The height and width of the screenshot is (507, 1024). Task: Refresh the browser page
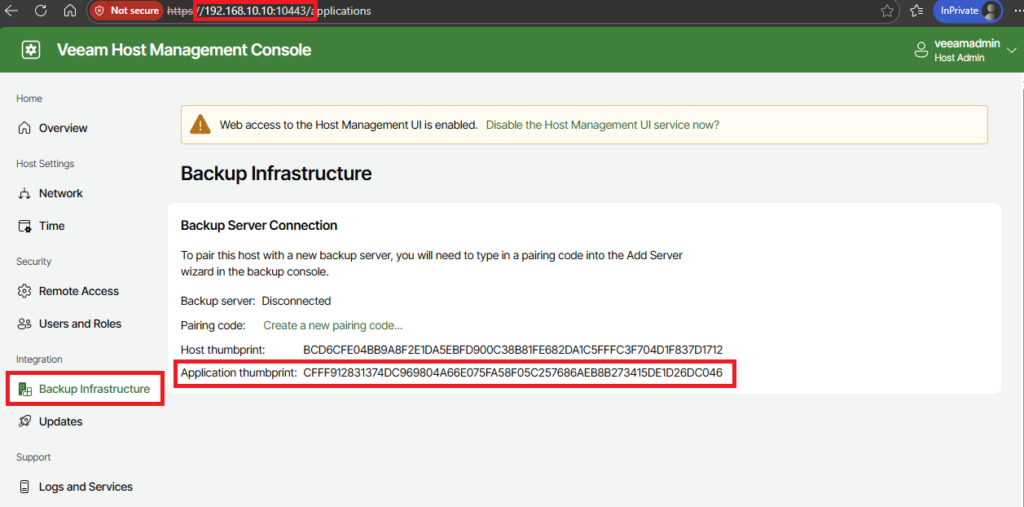pyautogui.click(x=41, y=11)
